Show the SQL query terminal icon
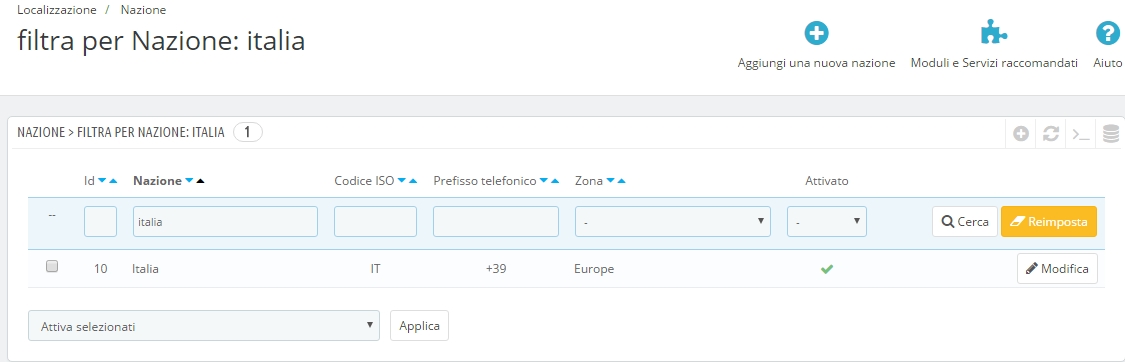 click(x=1081, y=133)
